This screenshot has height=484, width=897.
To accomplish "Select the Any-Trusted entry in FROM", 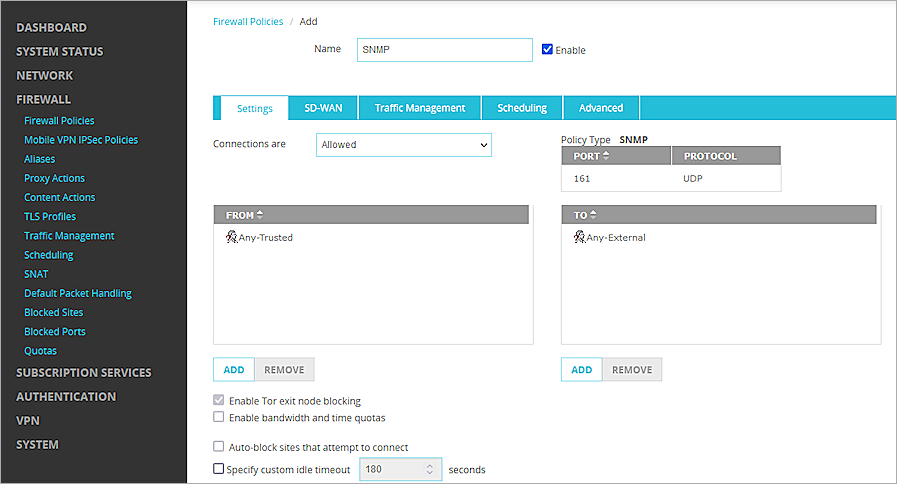I will (265, 237).
